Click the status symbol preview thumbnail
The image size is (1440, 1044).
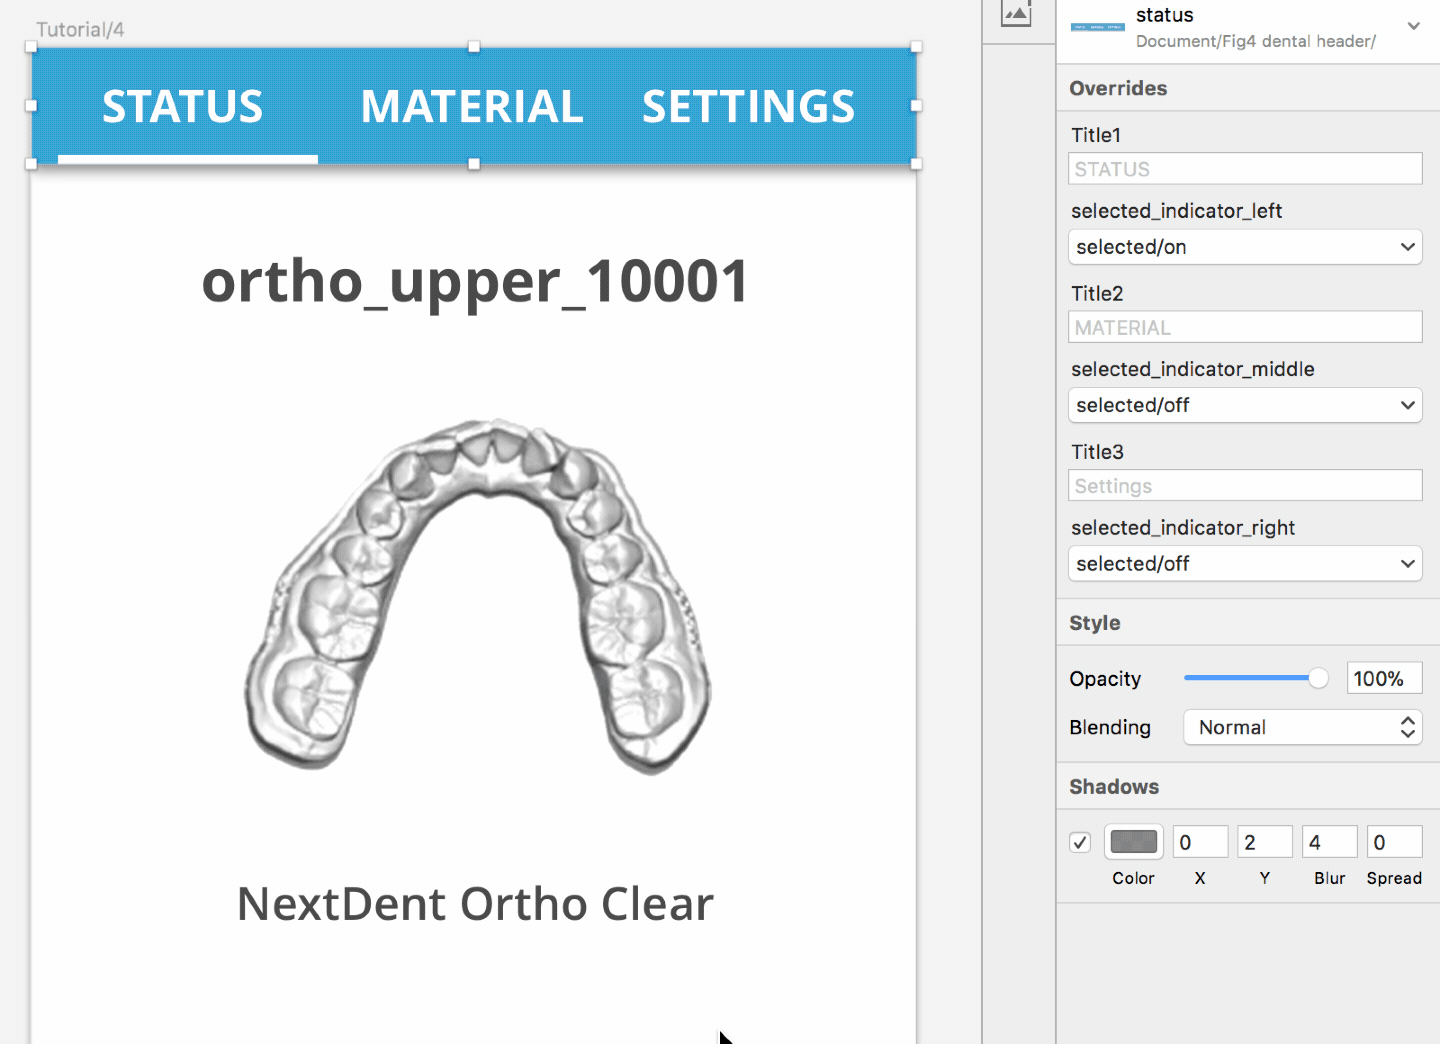point(1098,27)
